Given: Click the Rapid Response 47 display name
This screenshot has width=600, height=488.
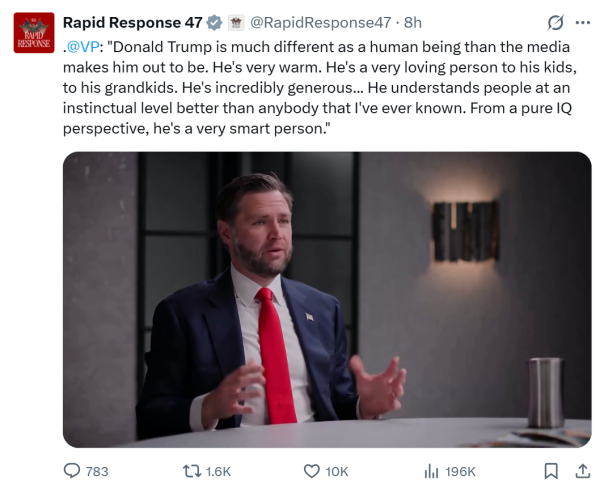Looking at the screenshot, I should [x=132, y=23].
